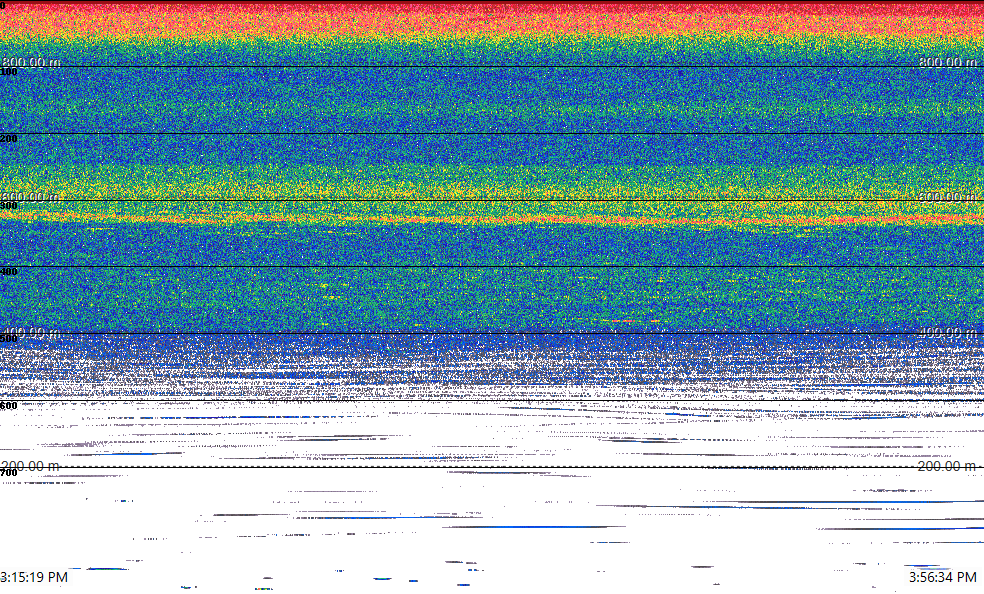
Task: Click the bold 600 range tick label
Action: 9,406
